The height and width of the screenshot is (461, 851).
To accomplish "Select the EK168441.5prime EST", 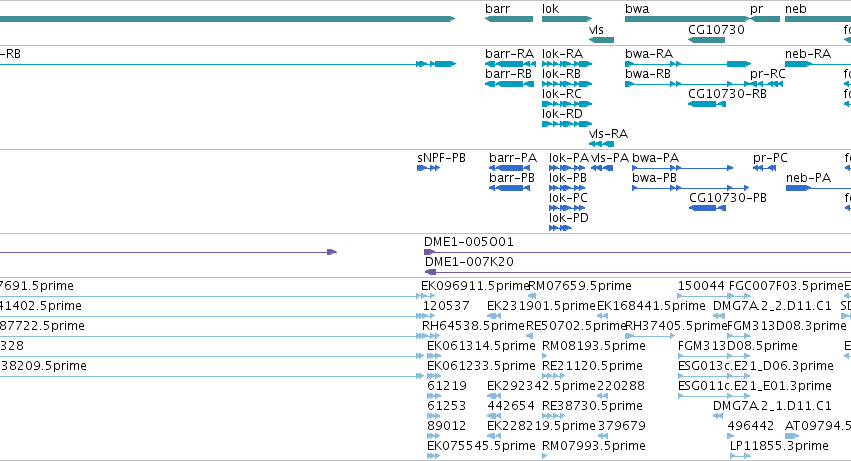I will point(602,316).
